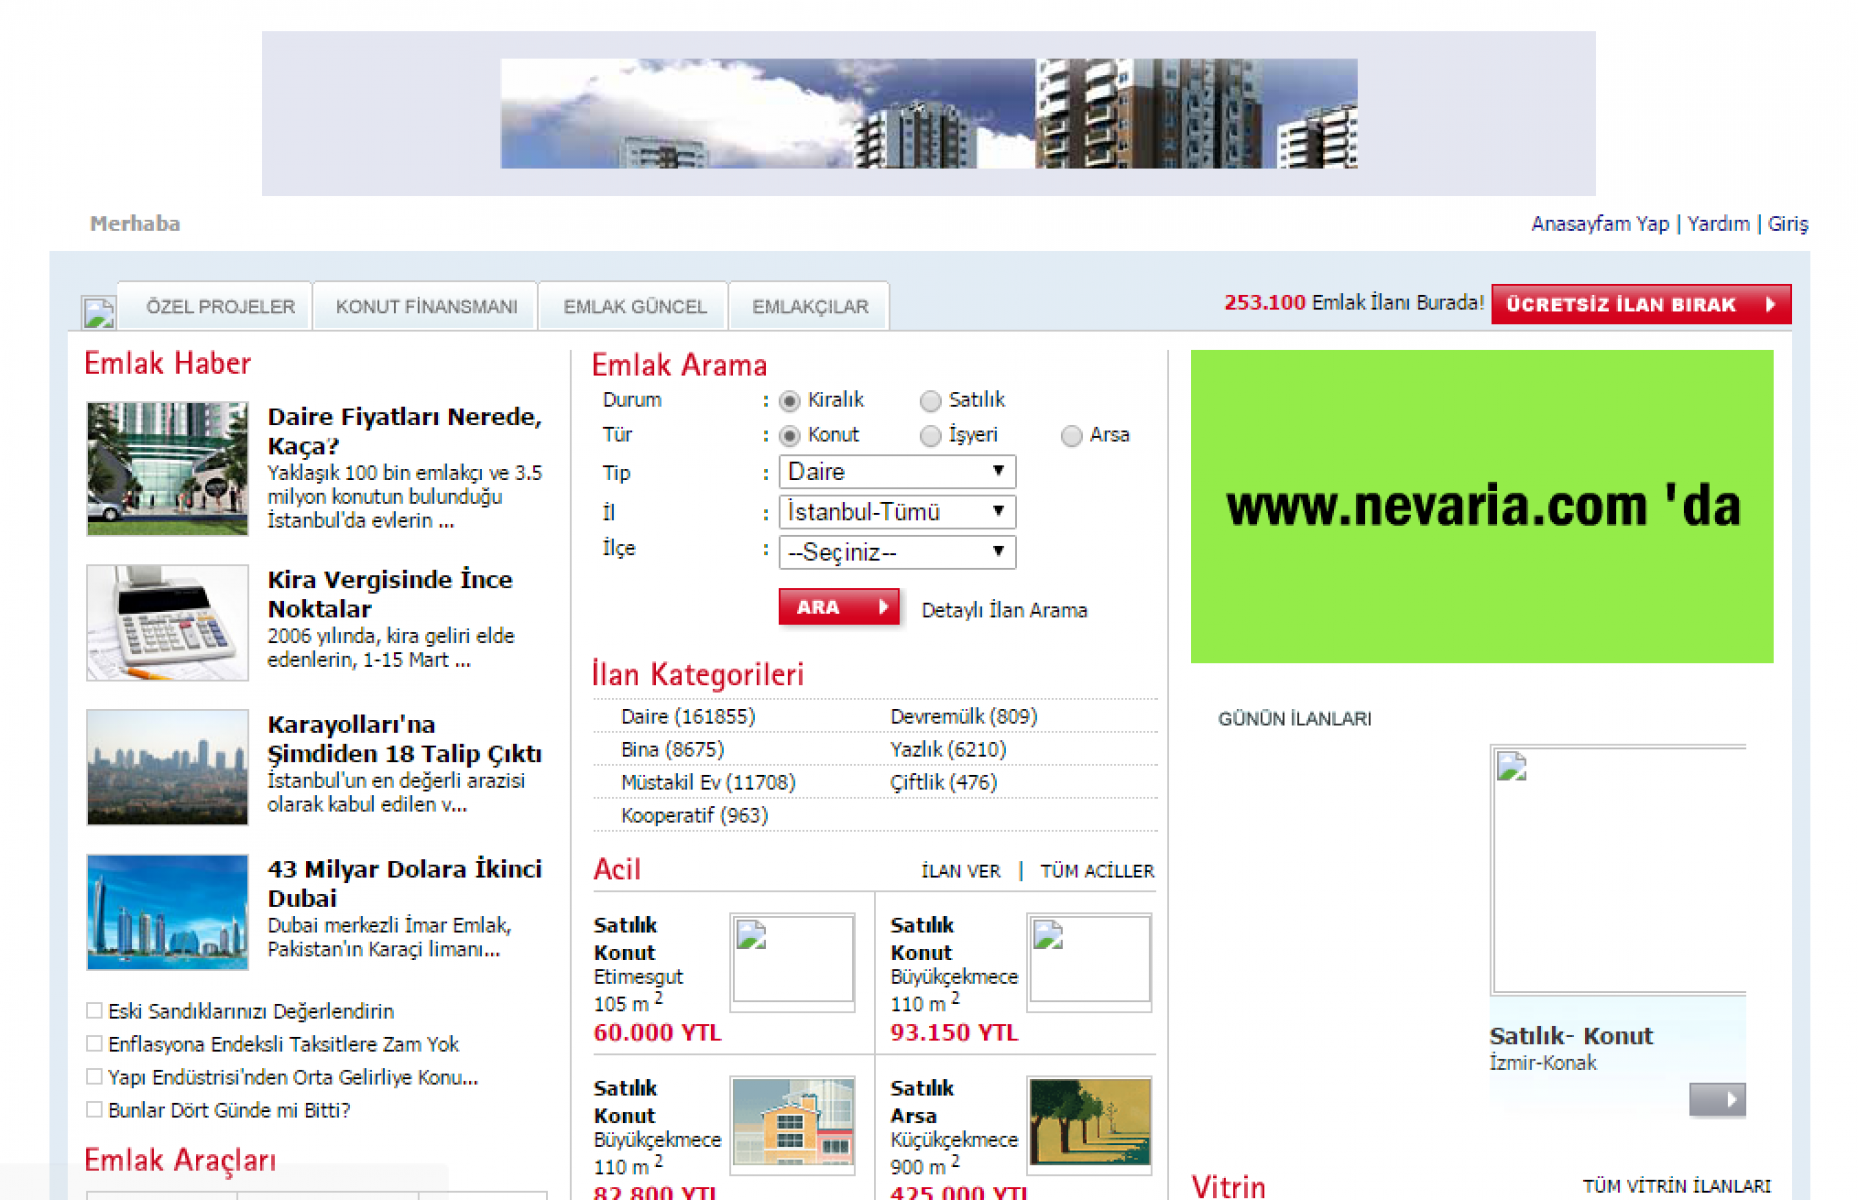1858x1200 pixels.
Task: Click the tree image of Küçükçekmece Arsa listing
Action: 1089,1122
